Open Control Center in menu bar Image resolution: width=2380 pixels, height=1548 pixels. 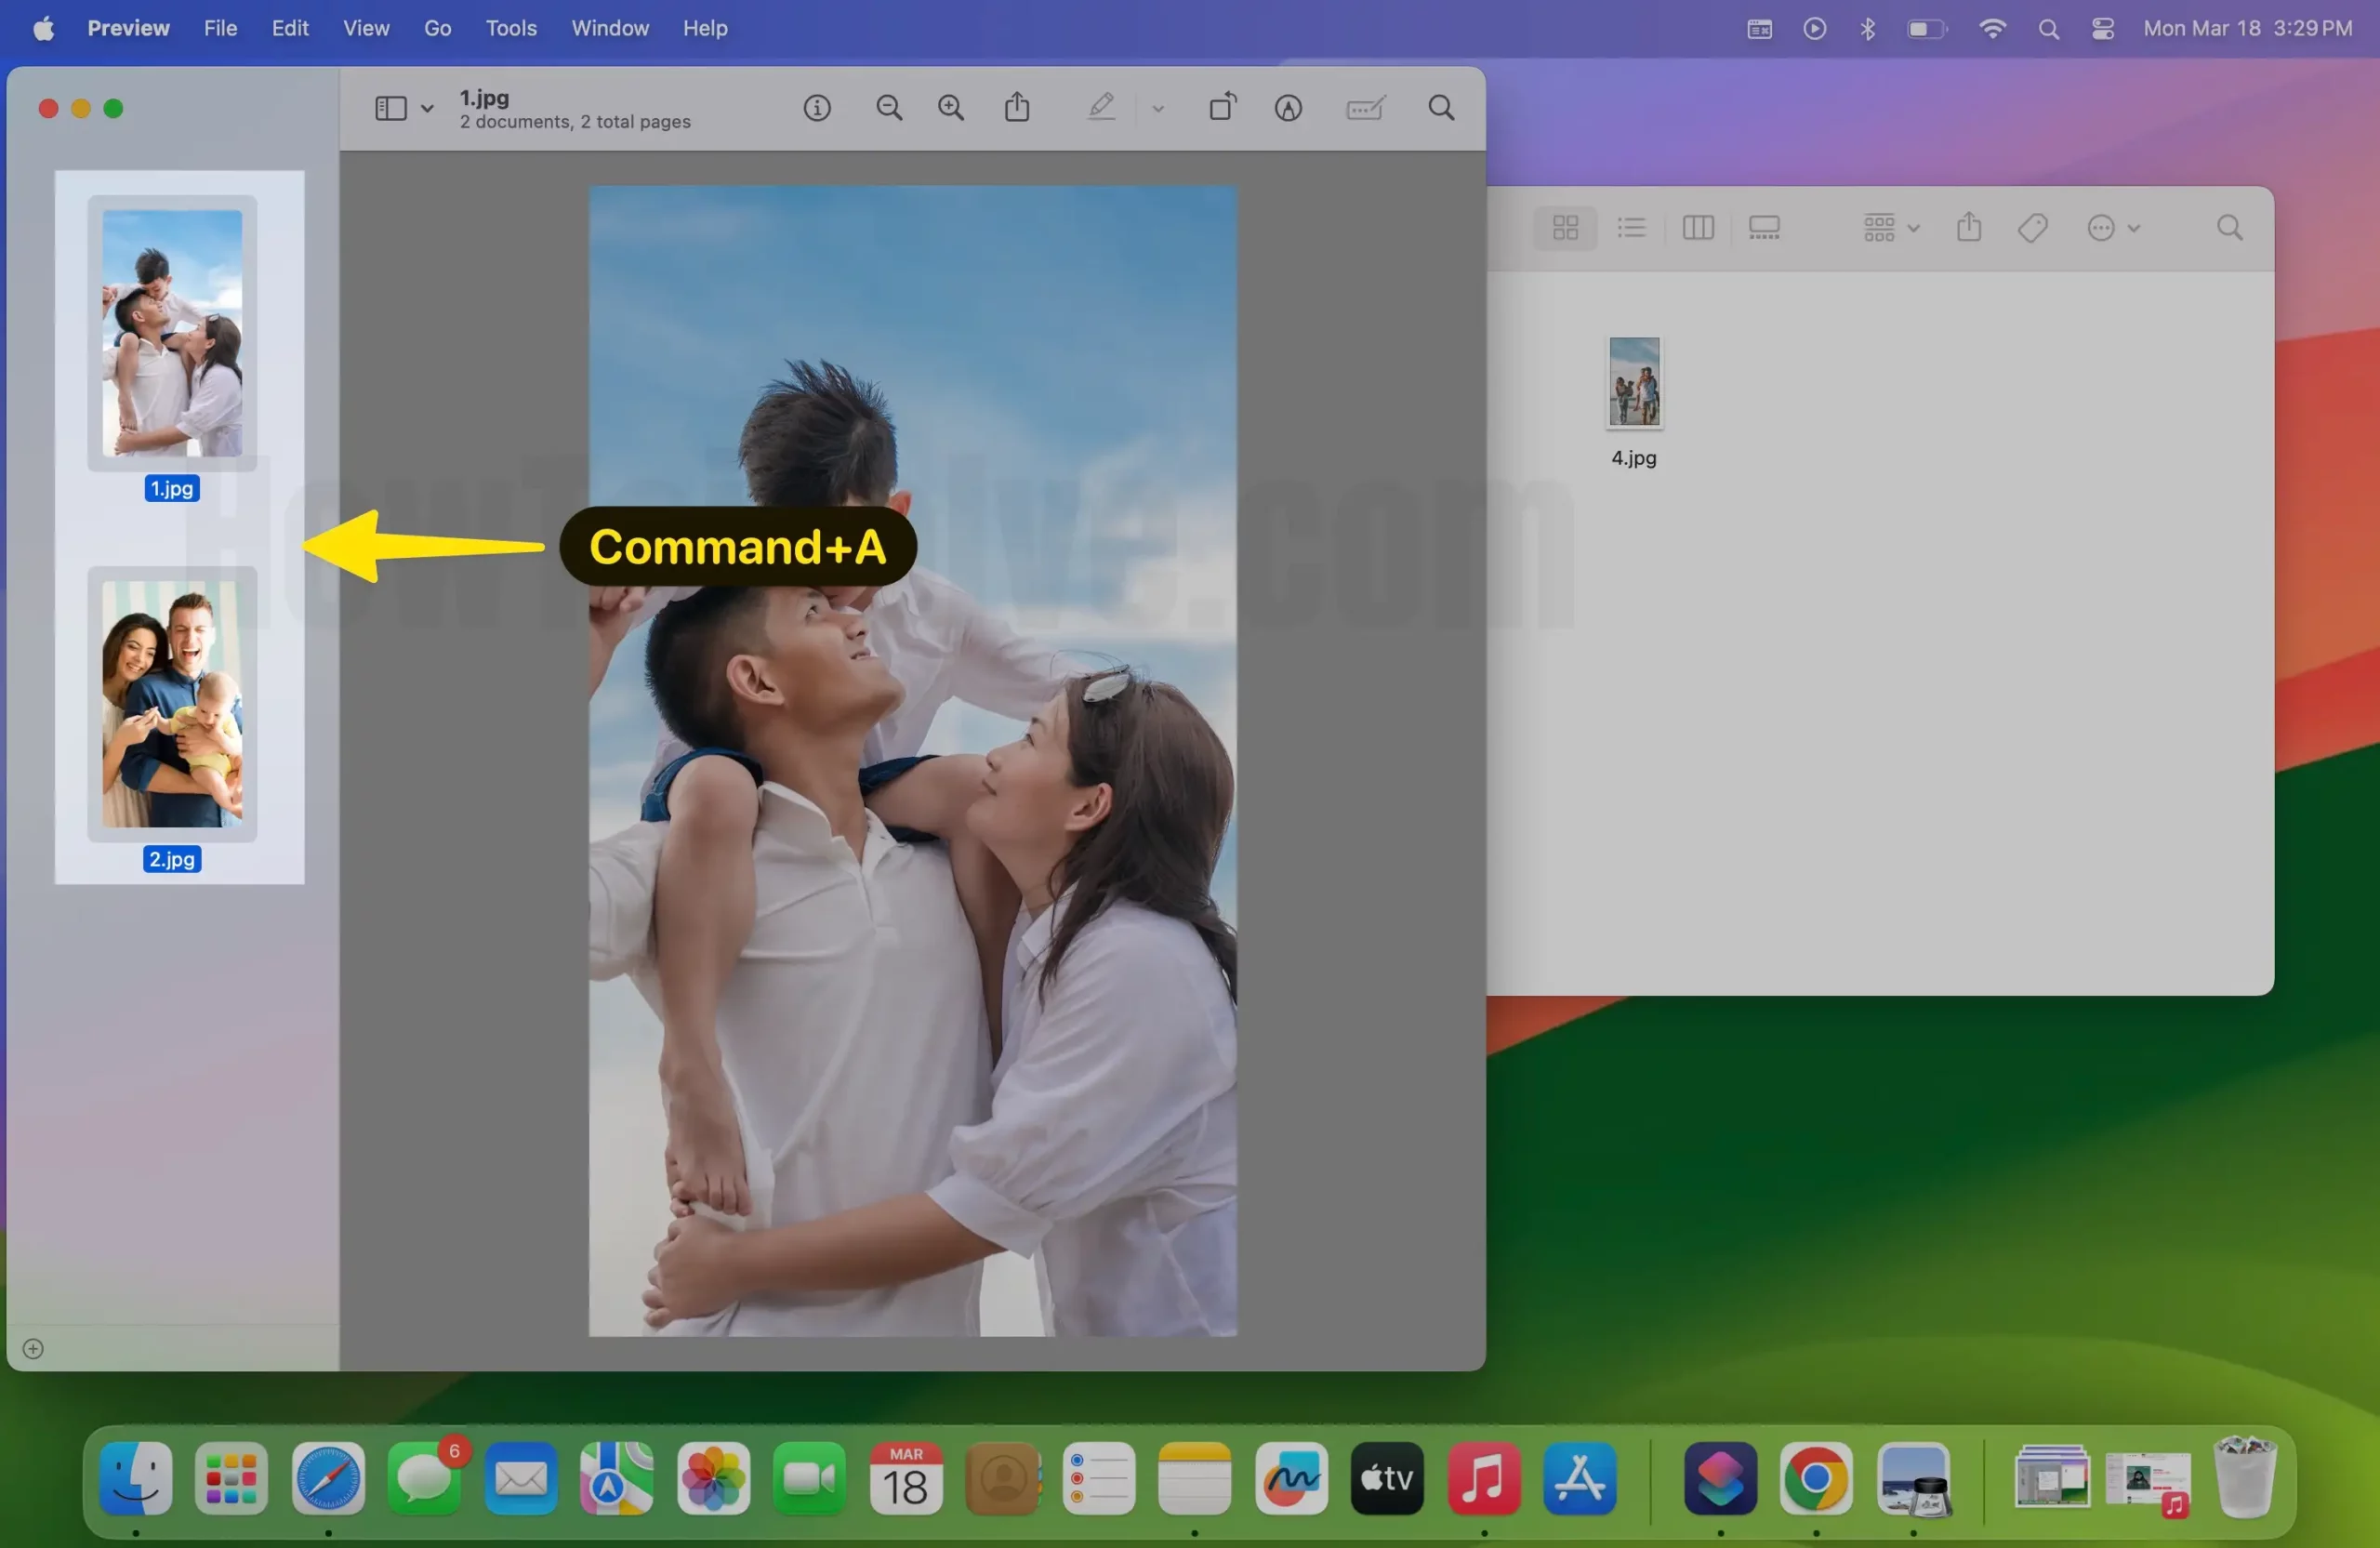click(x=2103, y=28)
